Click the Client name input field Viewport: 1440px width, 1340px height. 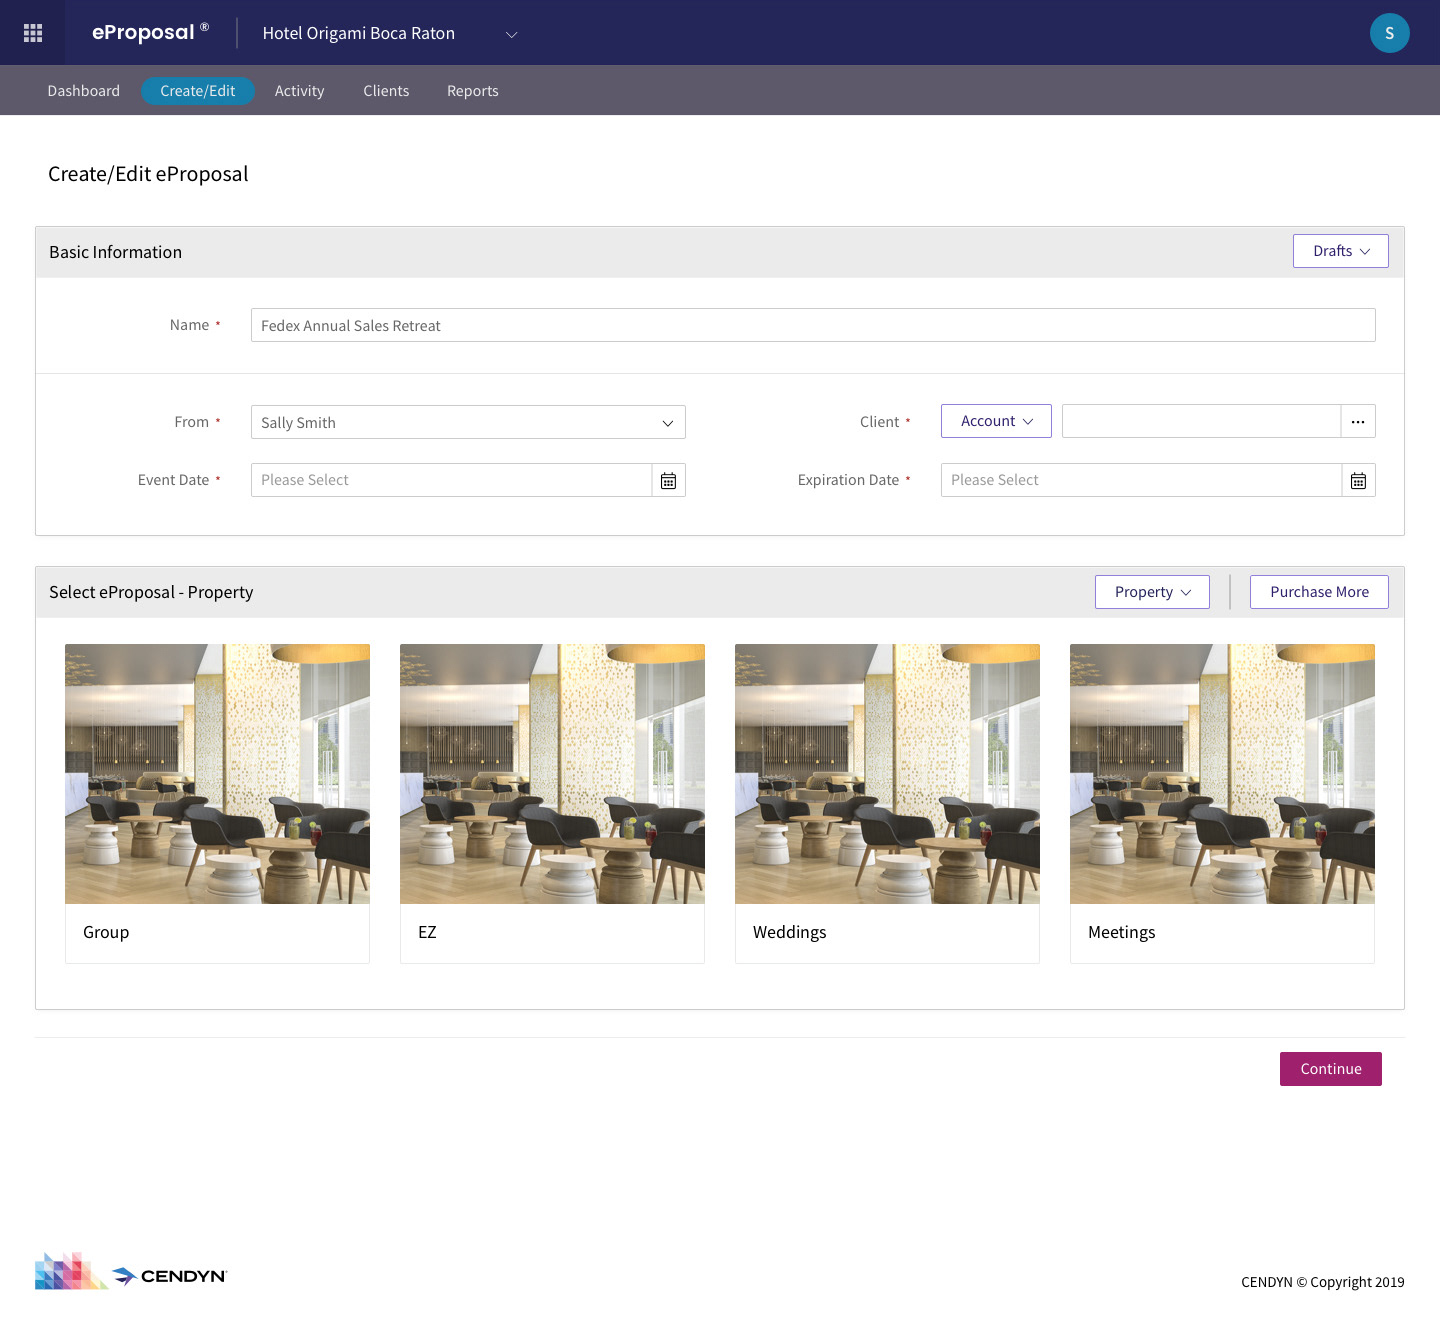coord(1201,421)
